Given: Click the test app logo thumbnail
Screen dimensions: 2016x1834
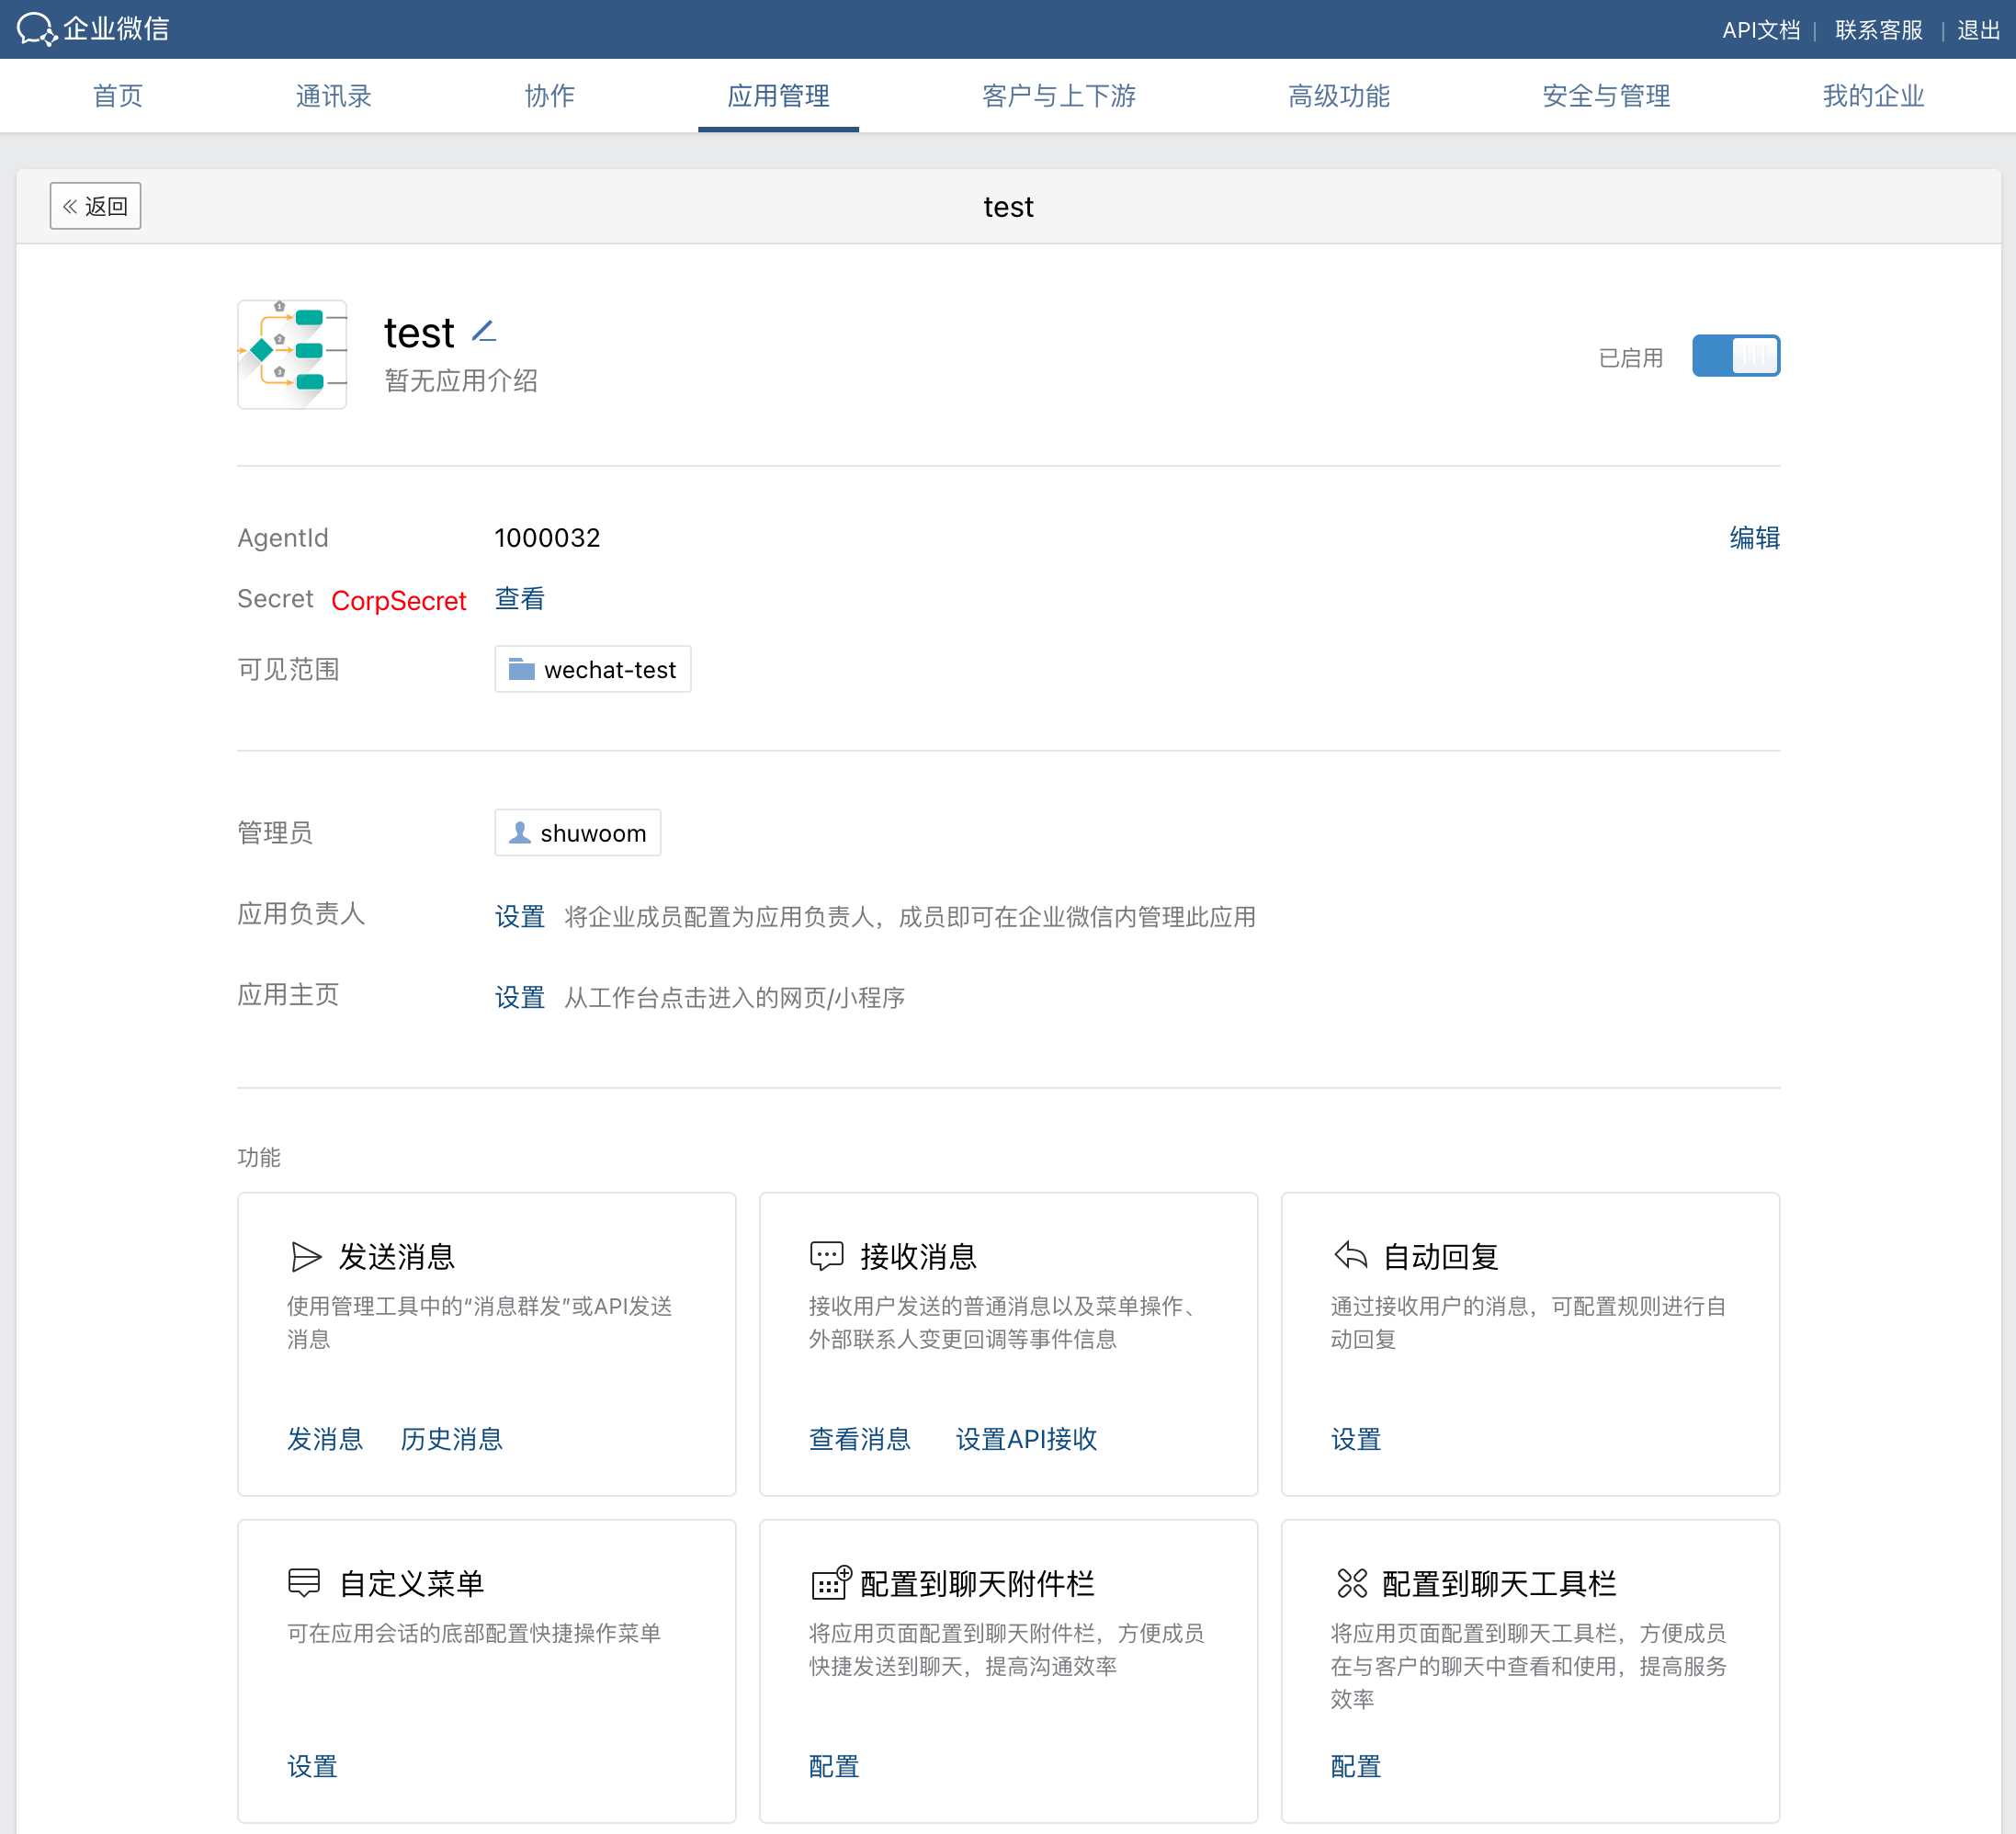Looking at the screenshot, I should [x=292, y=354].
